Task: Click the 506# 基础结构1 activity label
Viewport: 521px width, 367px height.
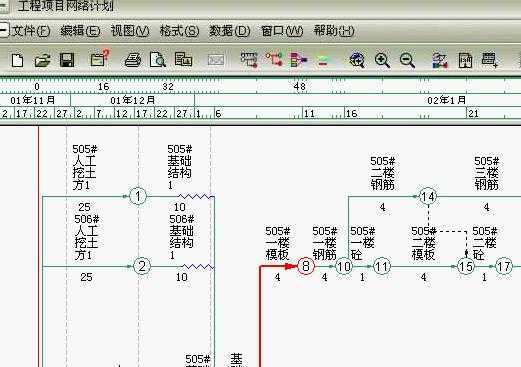Action: pos(182,237)
